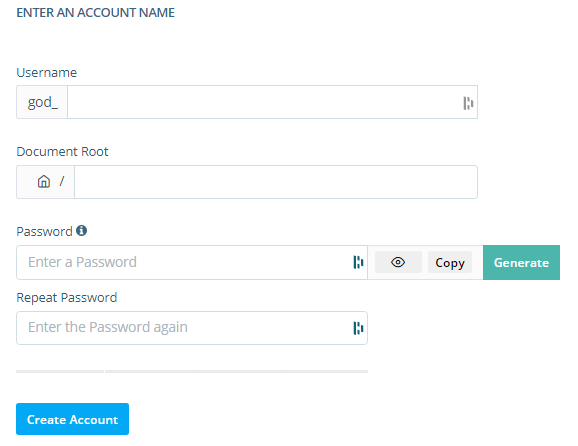Click the Copy password button
The width and height of the screenshot is (578, 446).
click(450, 262)
